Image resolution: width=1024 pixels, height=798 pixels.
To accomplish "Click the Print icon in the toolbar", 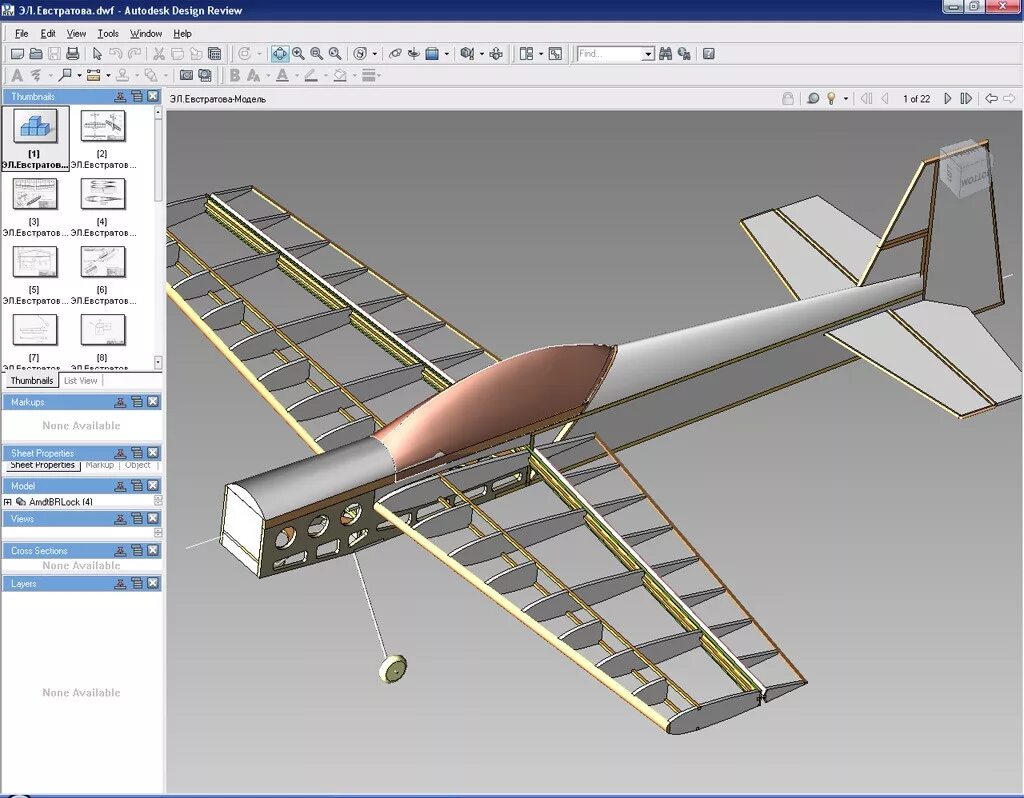I will click(x=72, y=54).
